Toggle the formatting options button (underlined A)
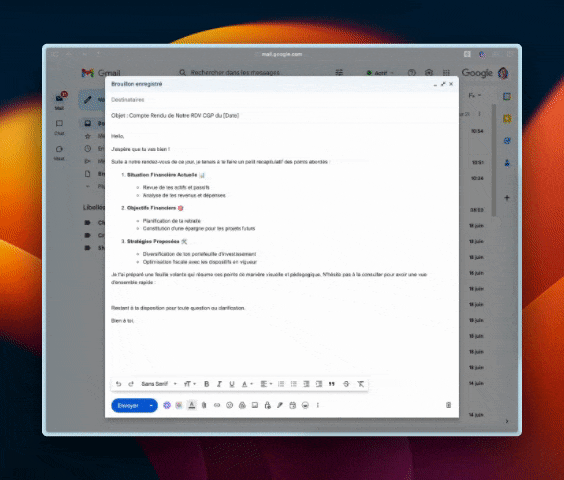This screenshot has width=564, height=480. click(x=192, y=405)
